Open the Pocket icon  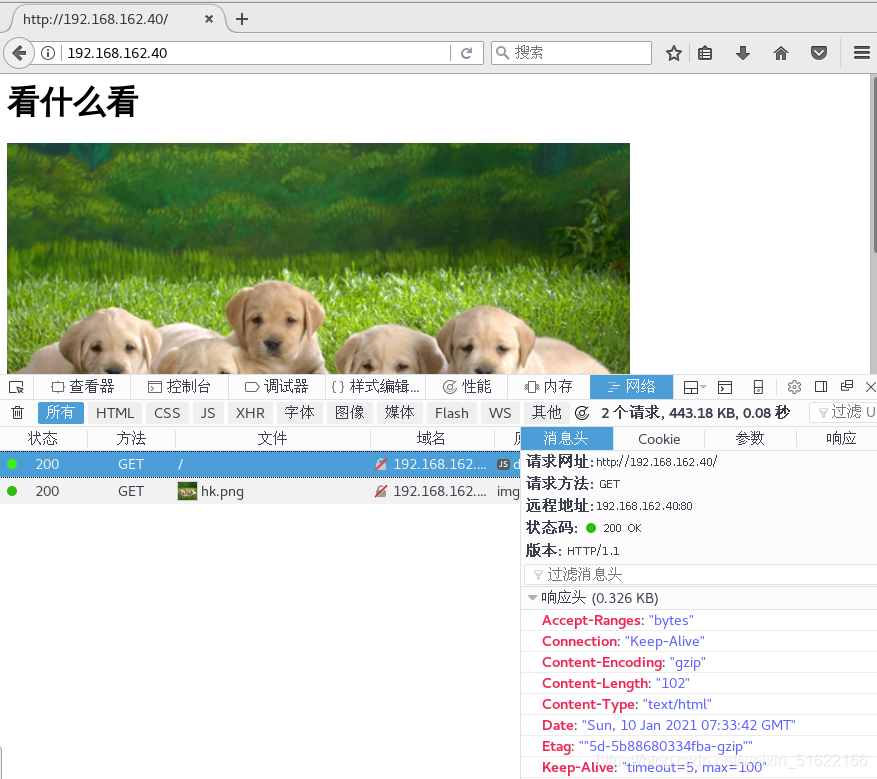(819, 53)
